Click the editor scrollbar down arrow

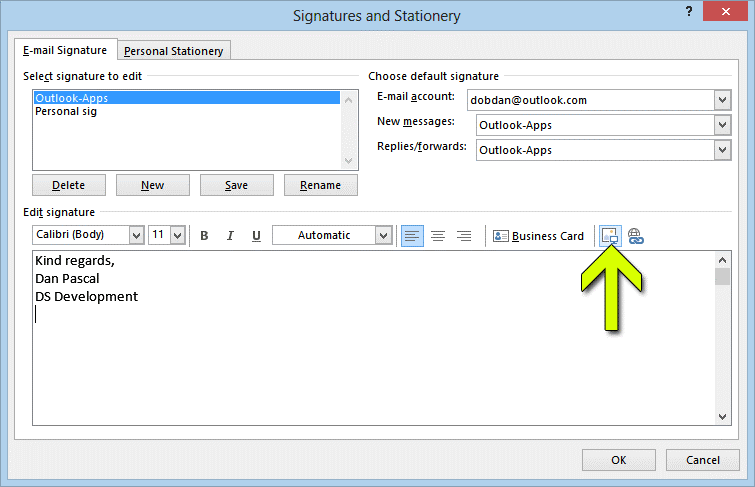(722, 417)
